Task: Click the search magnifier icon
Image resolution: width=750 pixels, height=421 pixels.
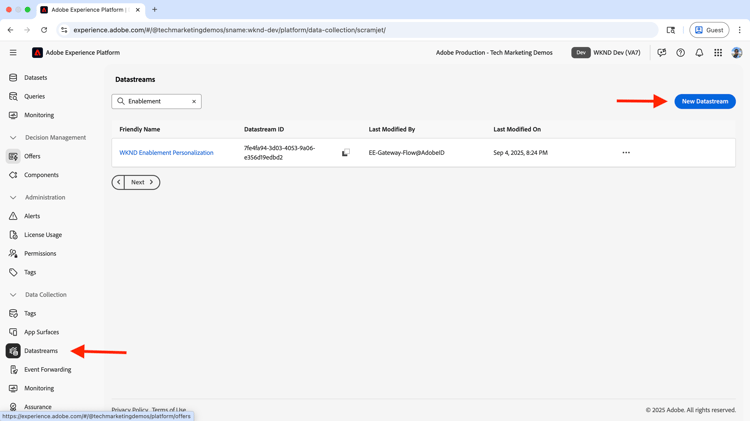Action: (x=121, y=101)
